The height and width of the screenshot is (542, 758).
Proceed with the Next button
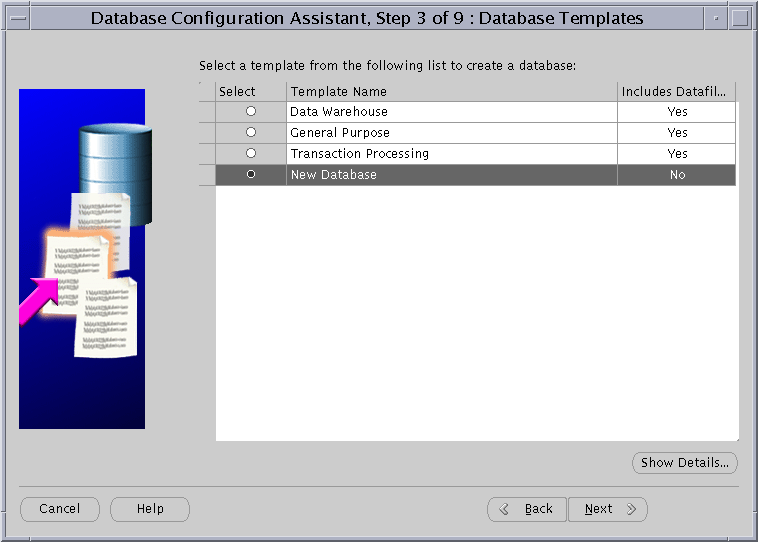(608, 509)
